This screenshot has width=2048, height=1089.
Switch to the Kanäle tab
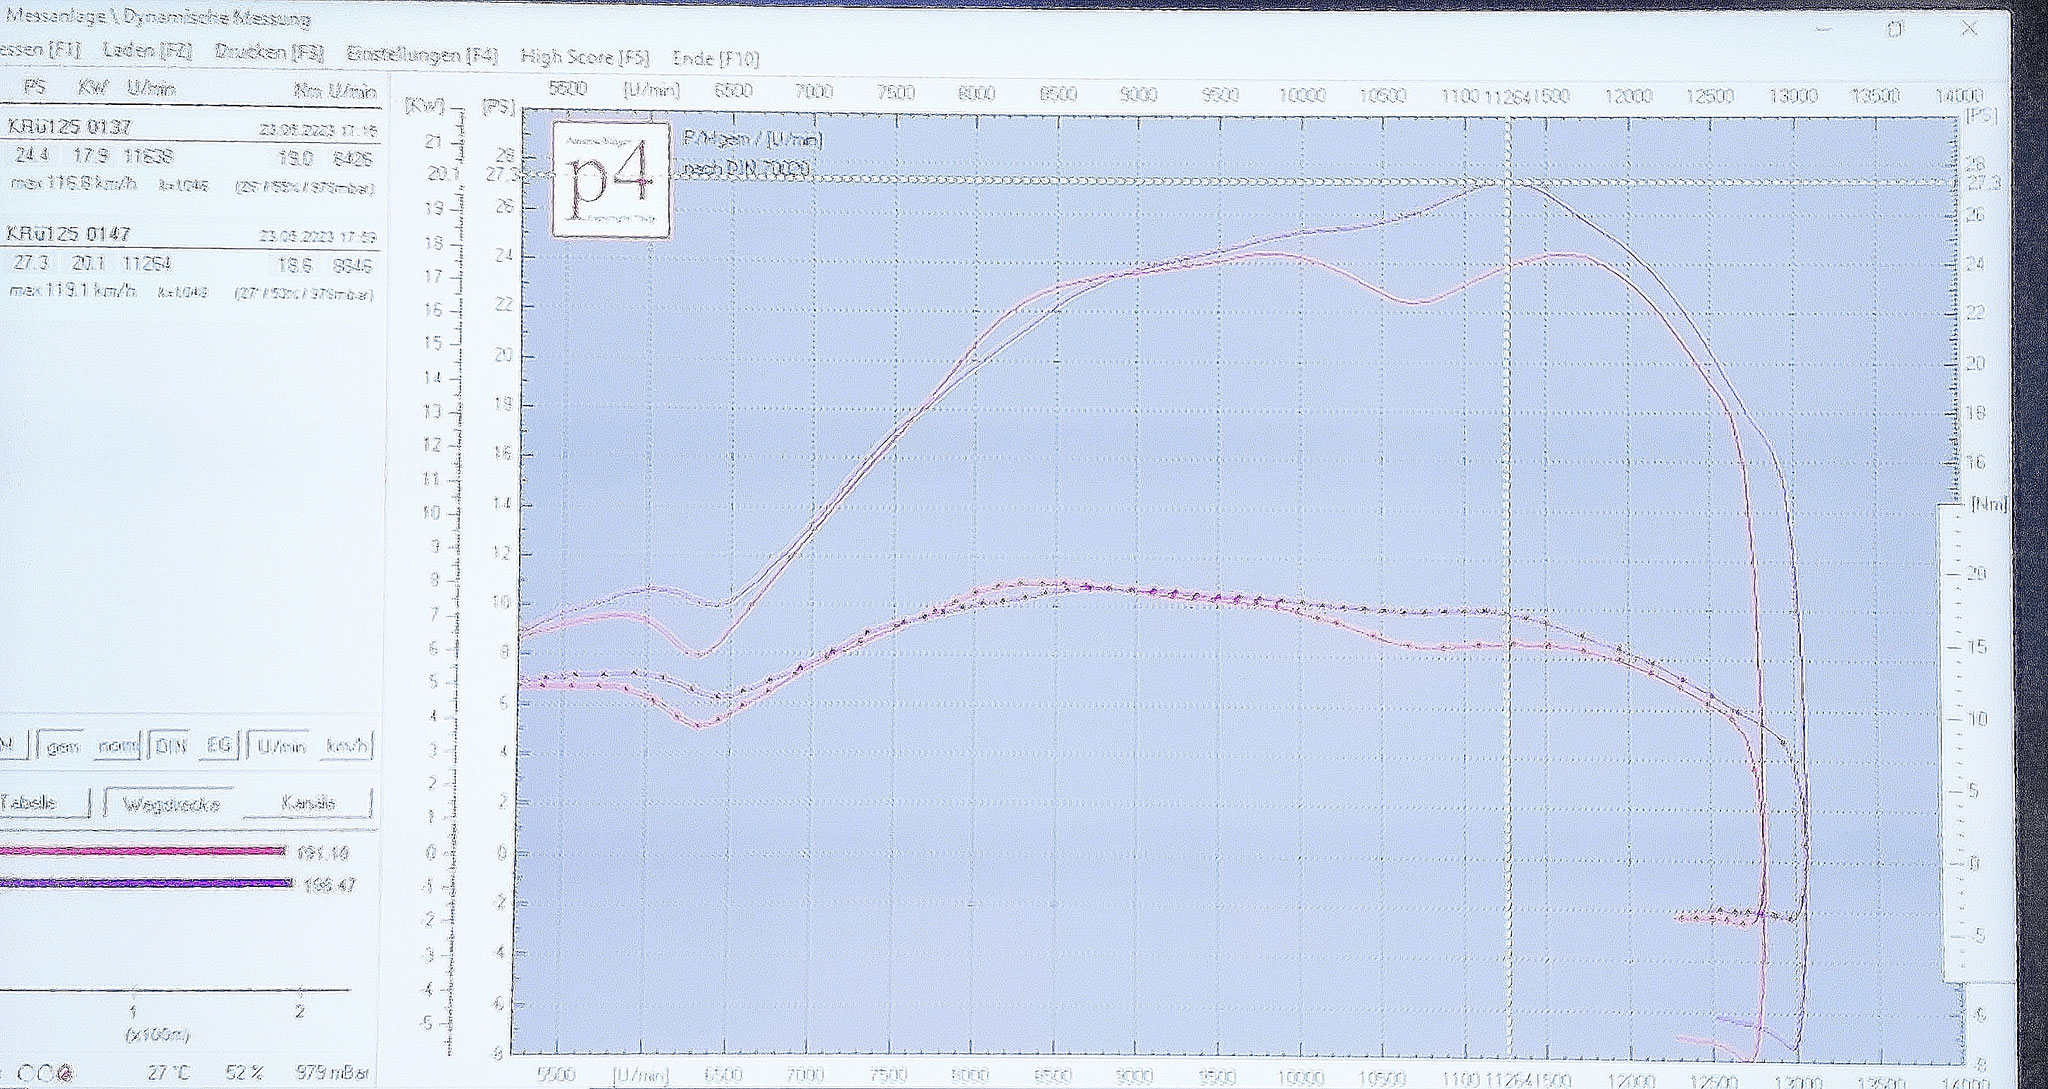(x=308, y=803)
